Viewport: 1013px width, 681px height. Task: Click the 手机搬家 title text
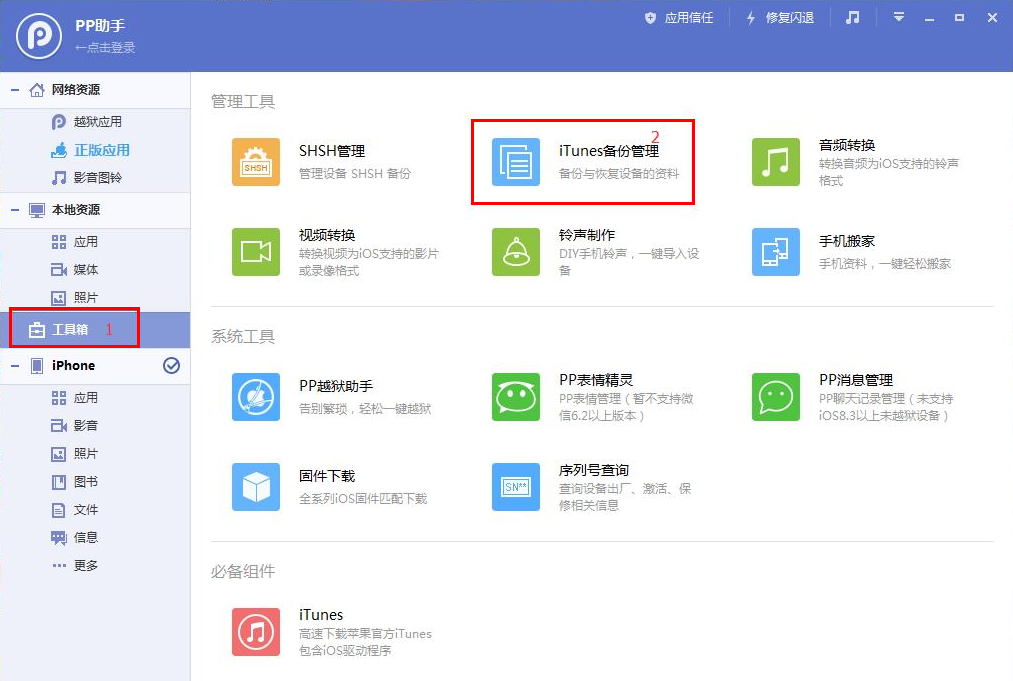847,242
